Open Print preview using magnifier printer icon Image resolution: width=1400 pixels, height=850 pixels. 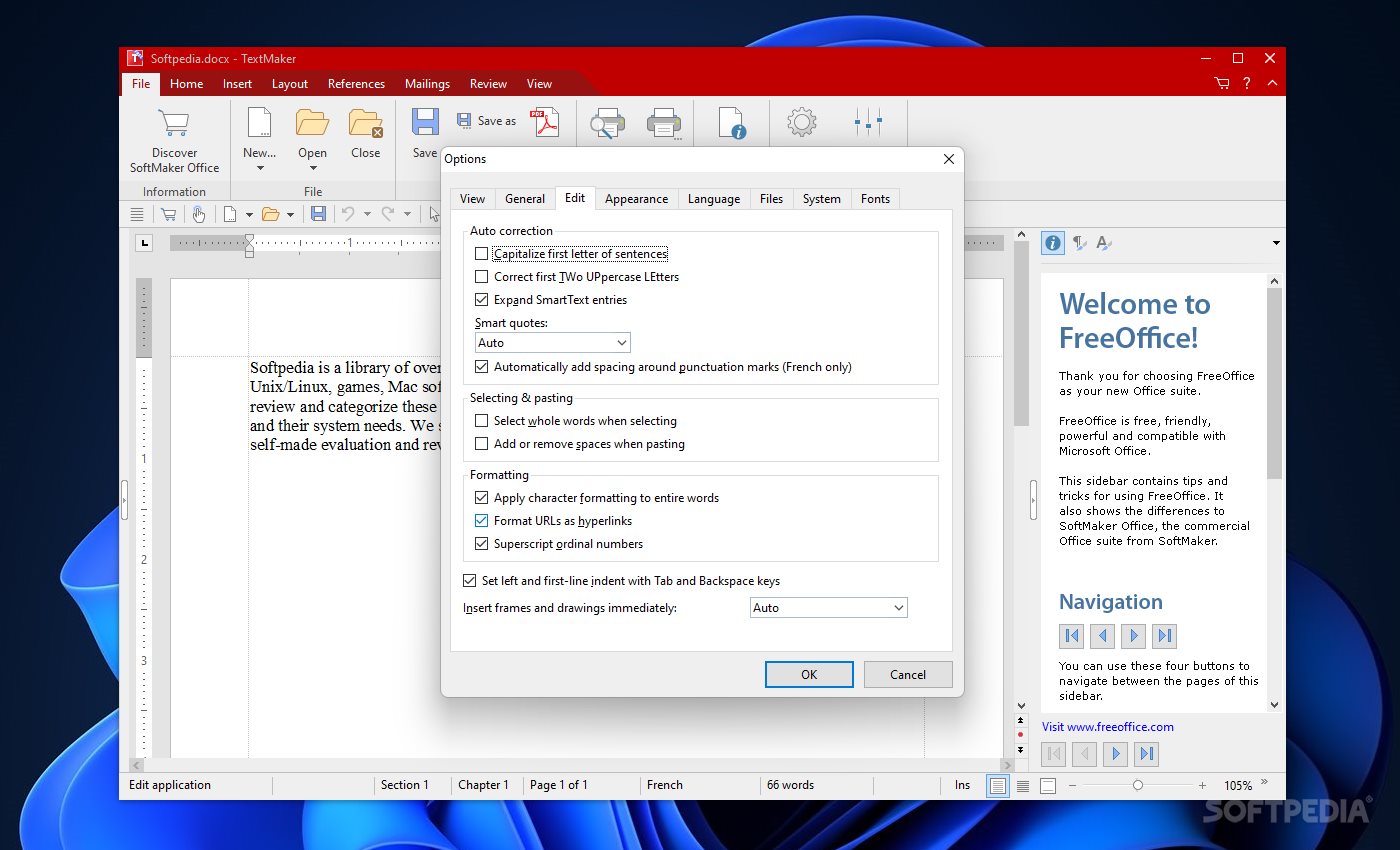point(607,123)
